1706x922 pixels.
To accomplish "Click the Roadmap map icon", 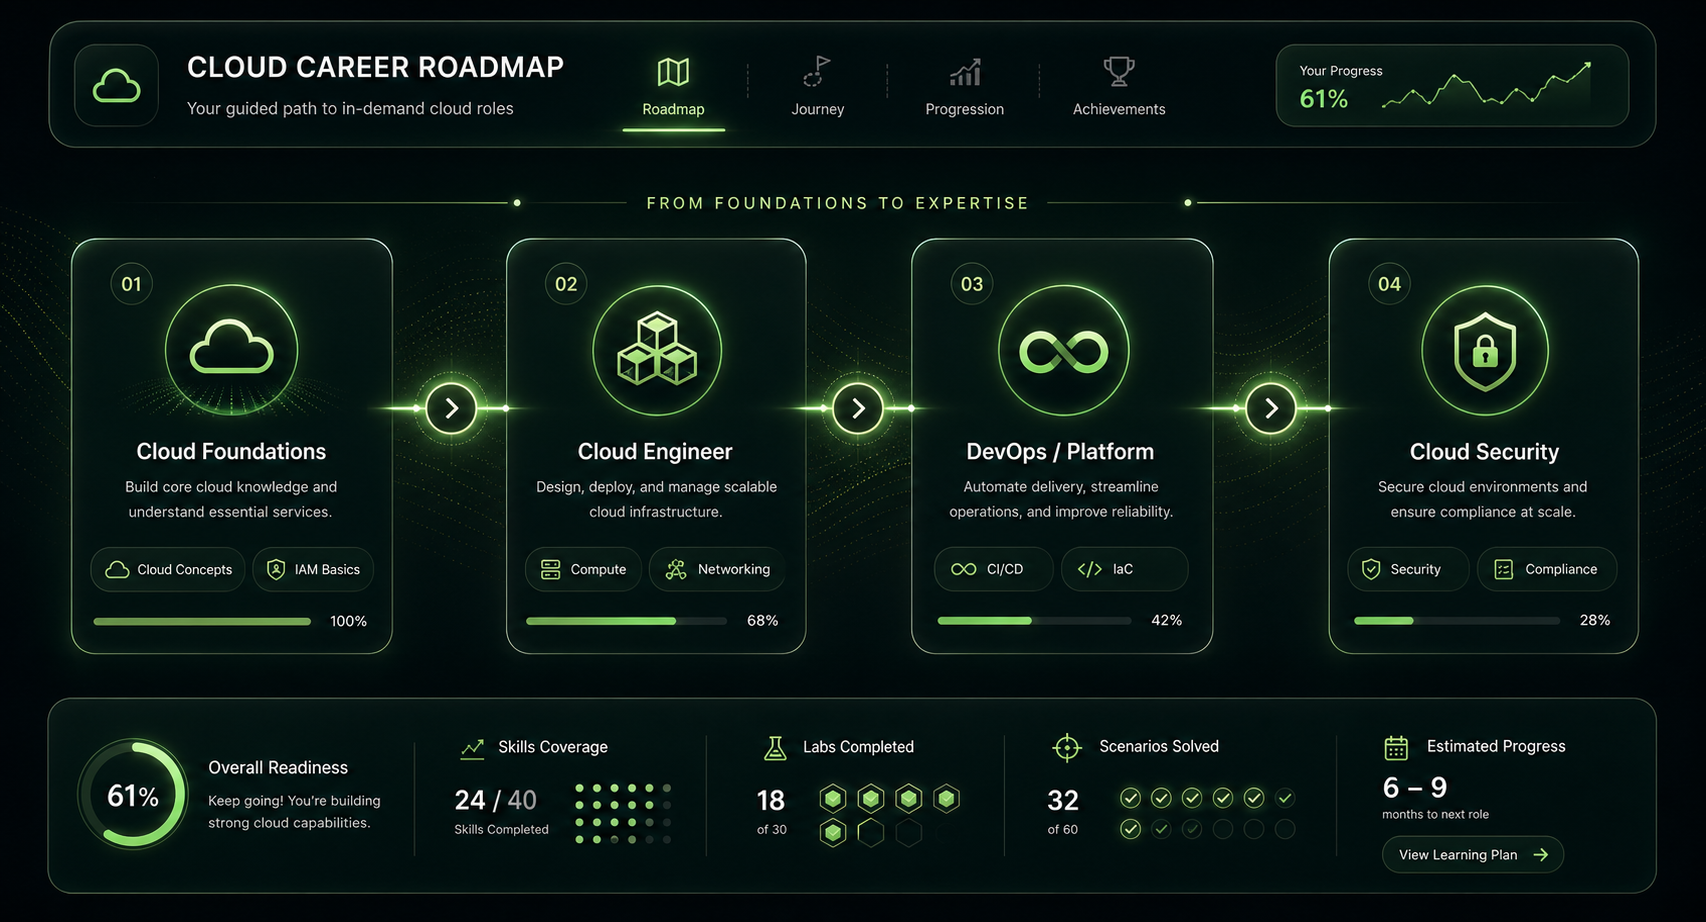I will coord(673,72).
